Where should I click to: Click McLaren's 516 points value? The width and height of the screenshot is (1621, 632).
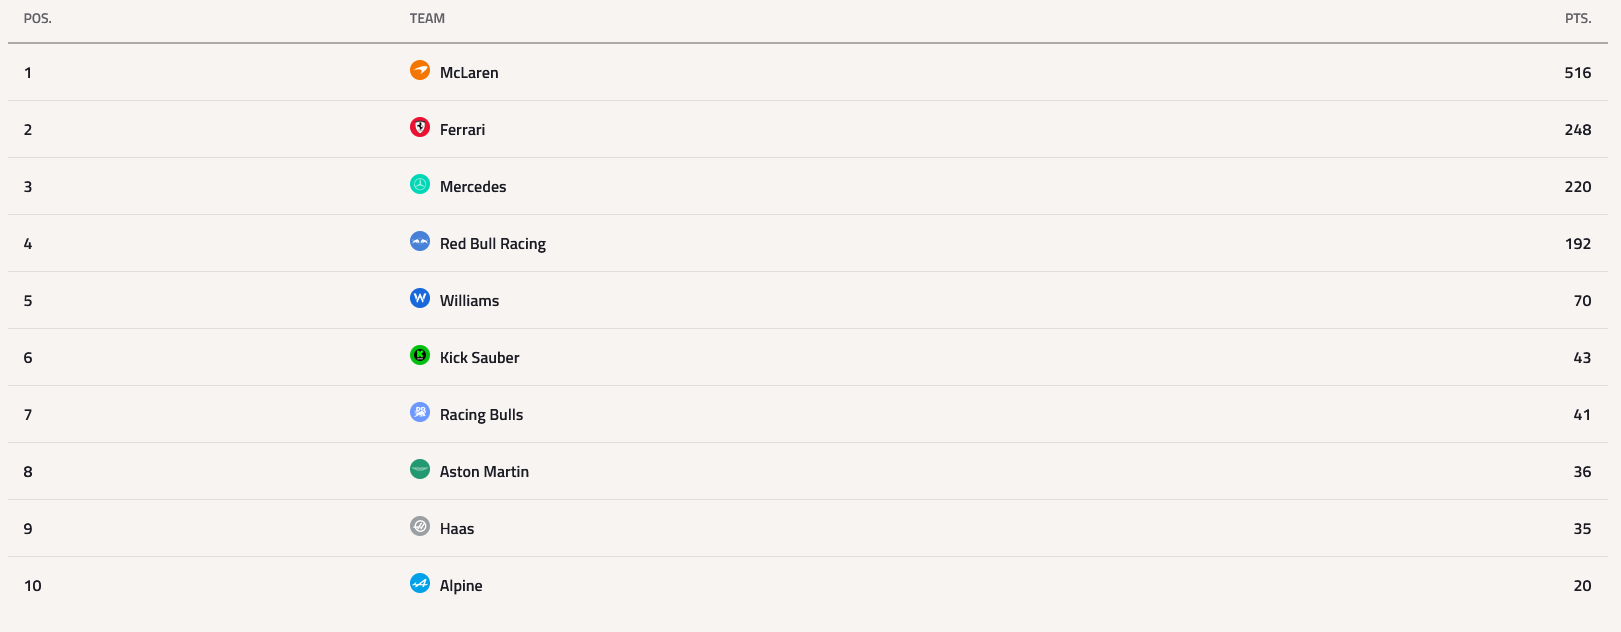pos(1578,73)
